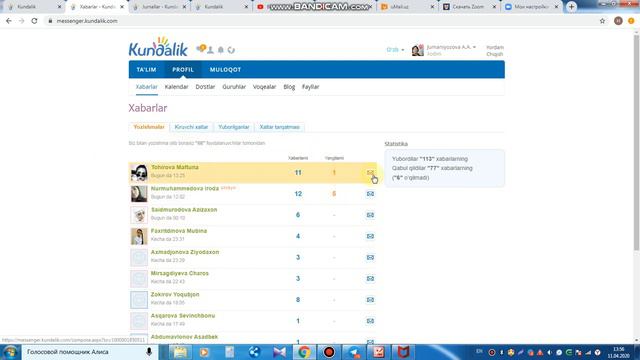The image size is (640, 360).
Task: Open Saidmurodova Azizaxon conversation name
Action: [x=184, y=210]
